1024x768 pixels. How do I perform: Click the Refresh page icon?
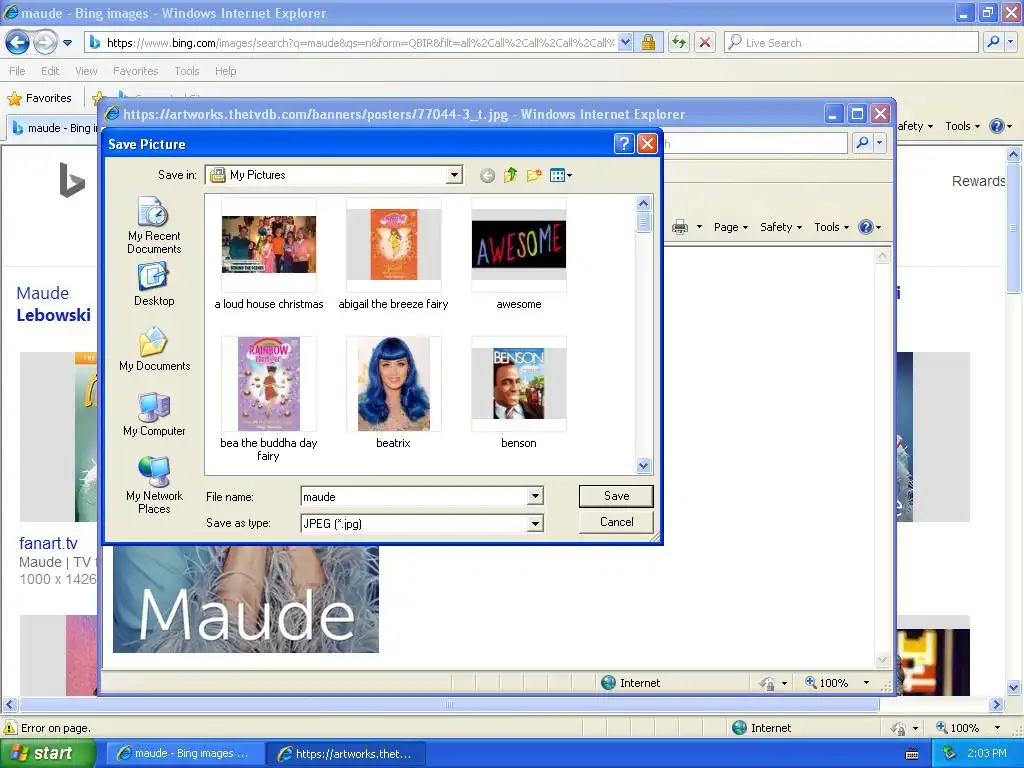click(x=679, y=42)
